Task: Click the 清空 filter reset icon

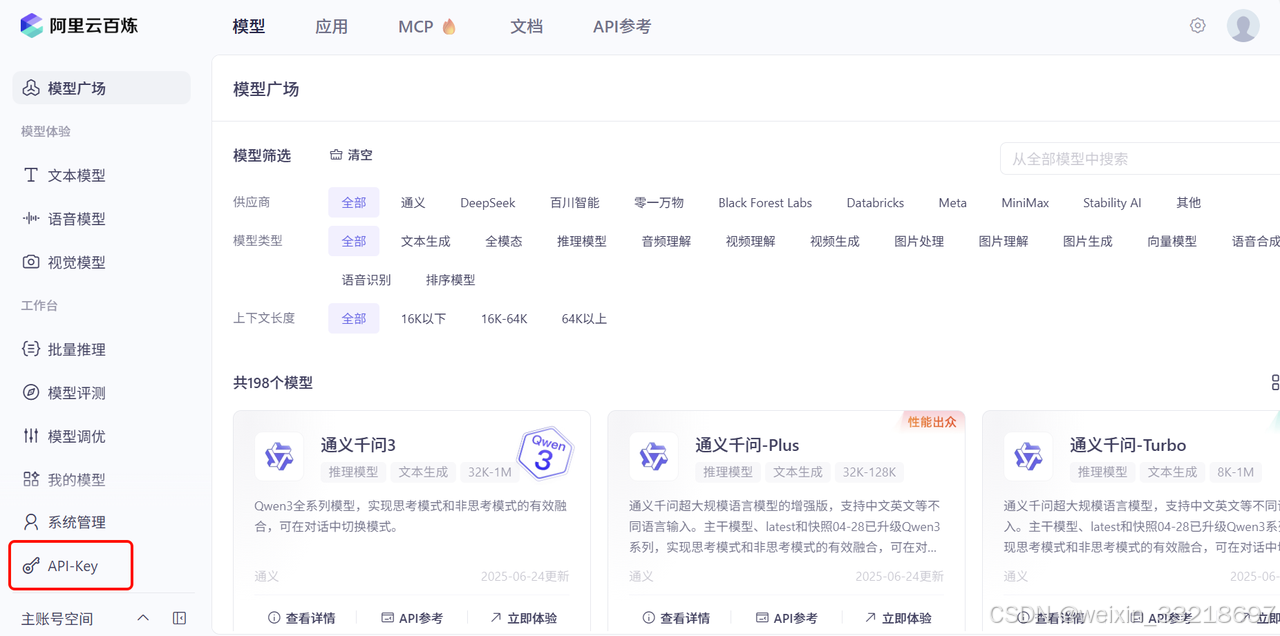Action: [336, 155]
